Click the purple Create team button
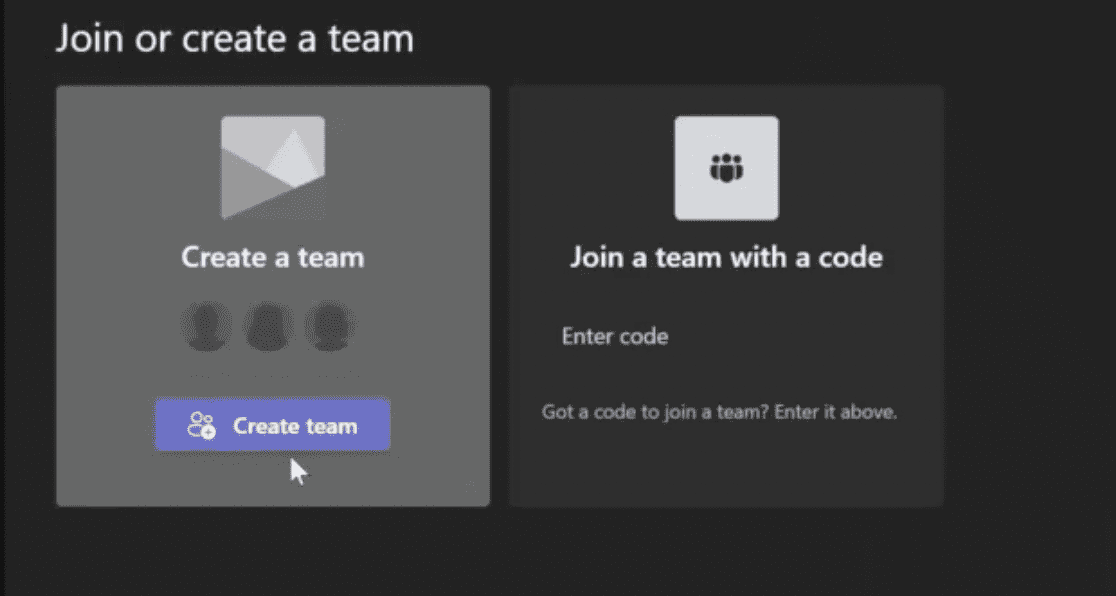The width and height of the screenshot is (1116, 596). 273,425
